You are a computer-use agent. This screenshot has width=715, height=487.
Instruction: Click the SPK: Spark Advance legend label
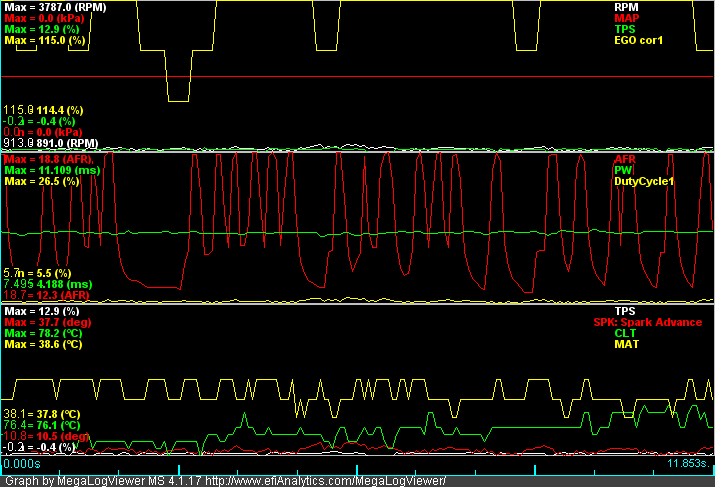tap(647, 323)
